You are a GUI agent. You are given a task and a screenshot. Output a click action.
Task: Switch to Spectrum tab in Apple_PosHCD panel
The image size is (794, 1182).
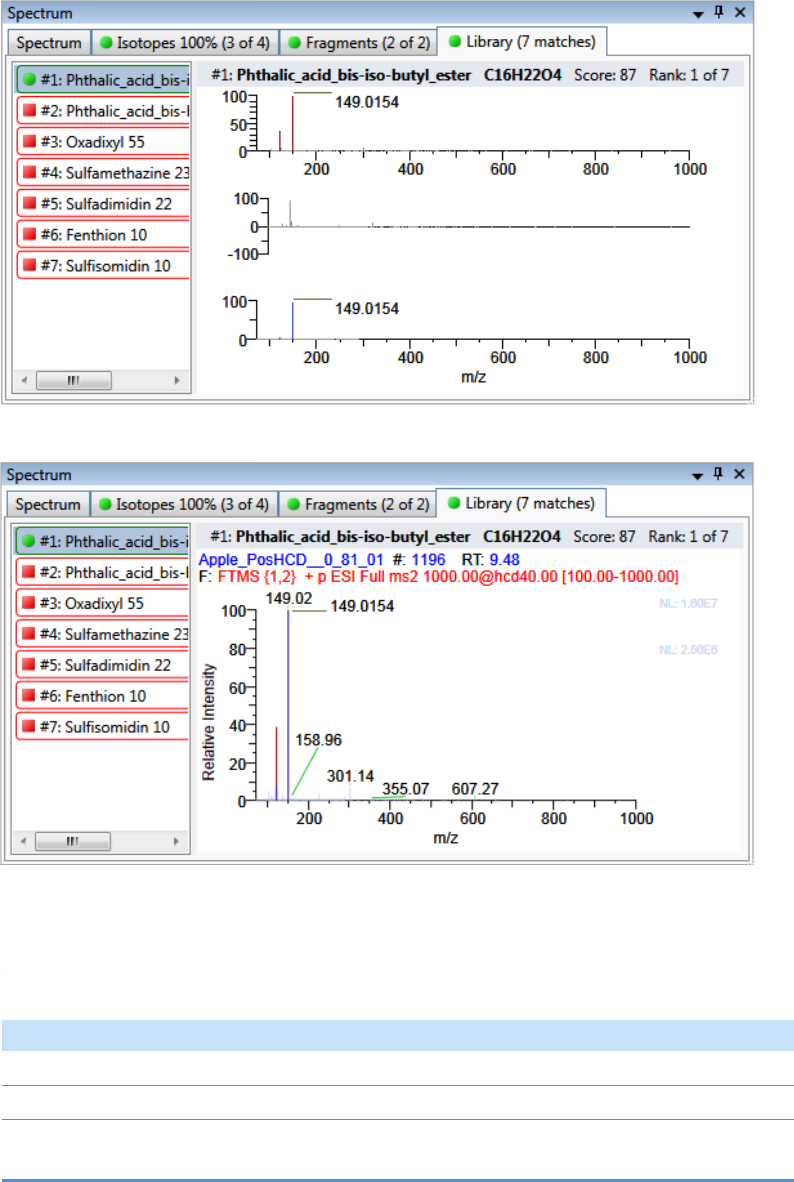click(x=48, y=504)
